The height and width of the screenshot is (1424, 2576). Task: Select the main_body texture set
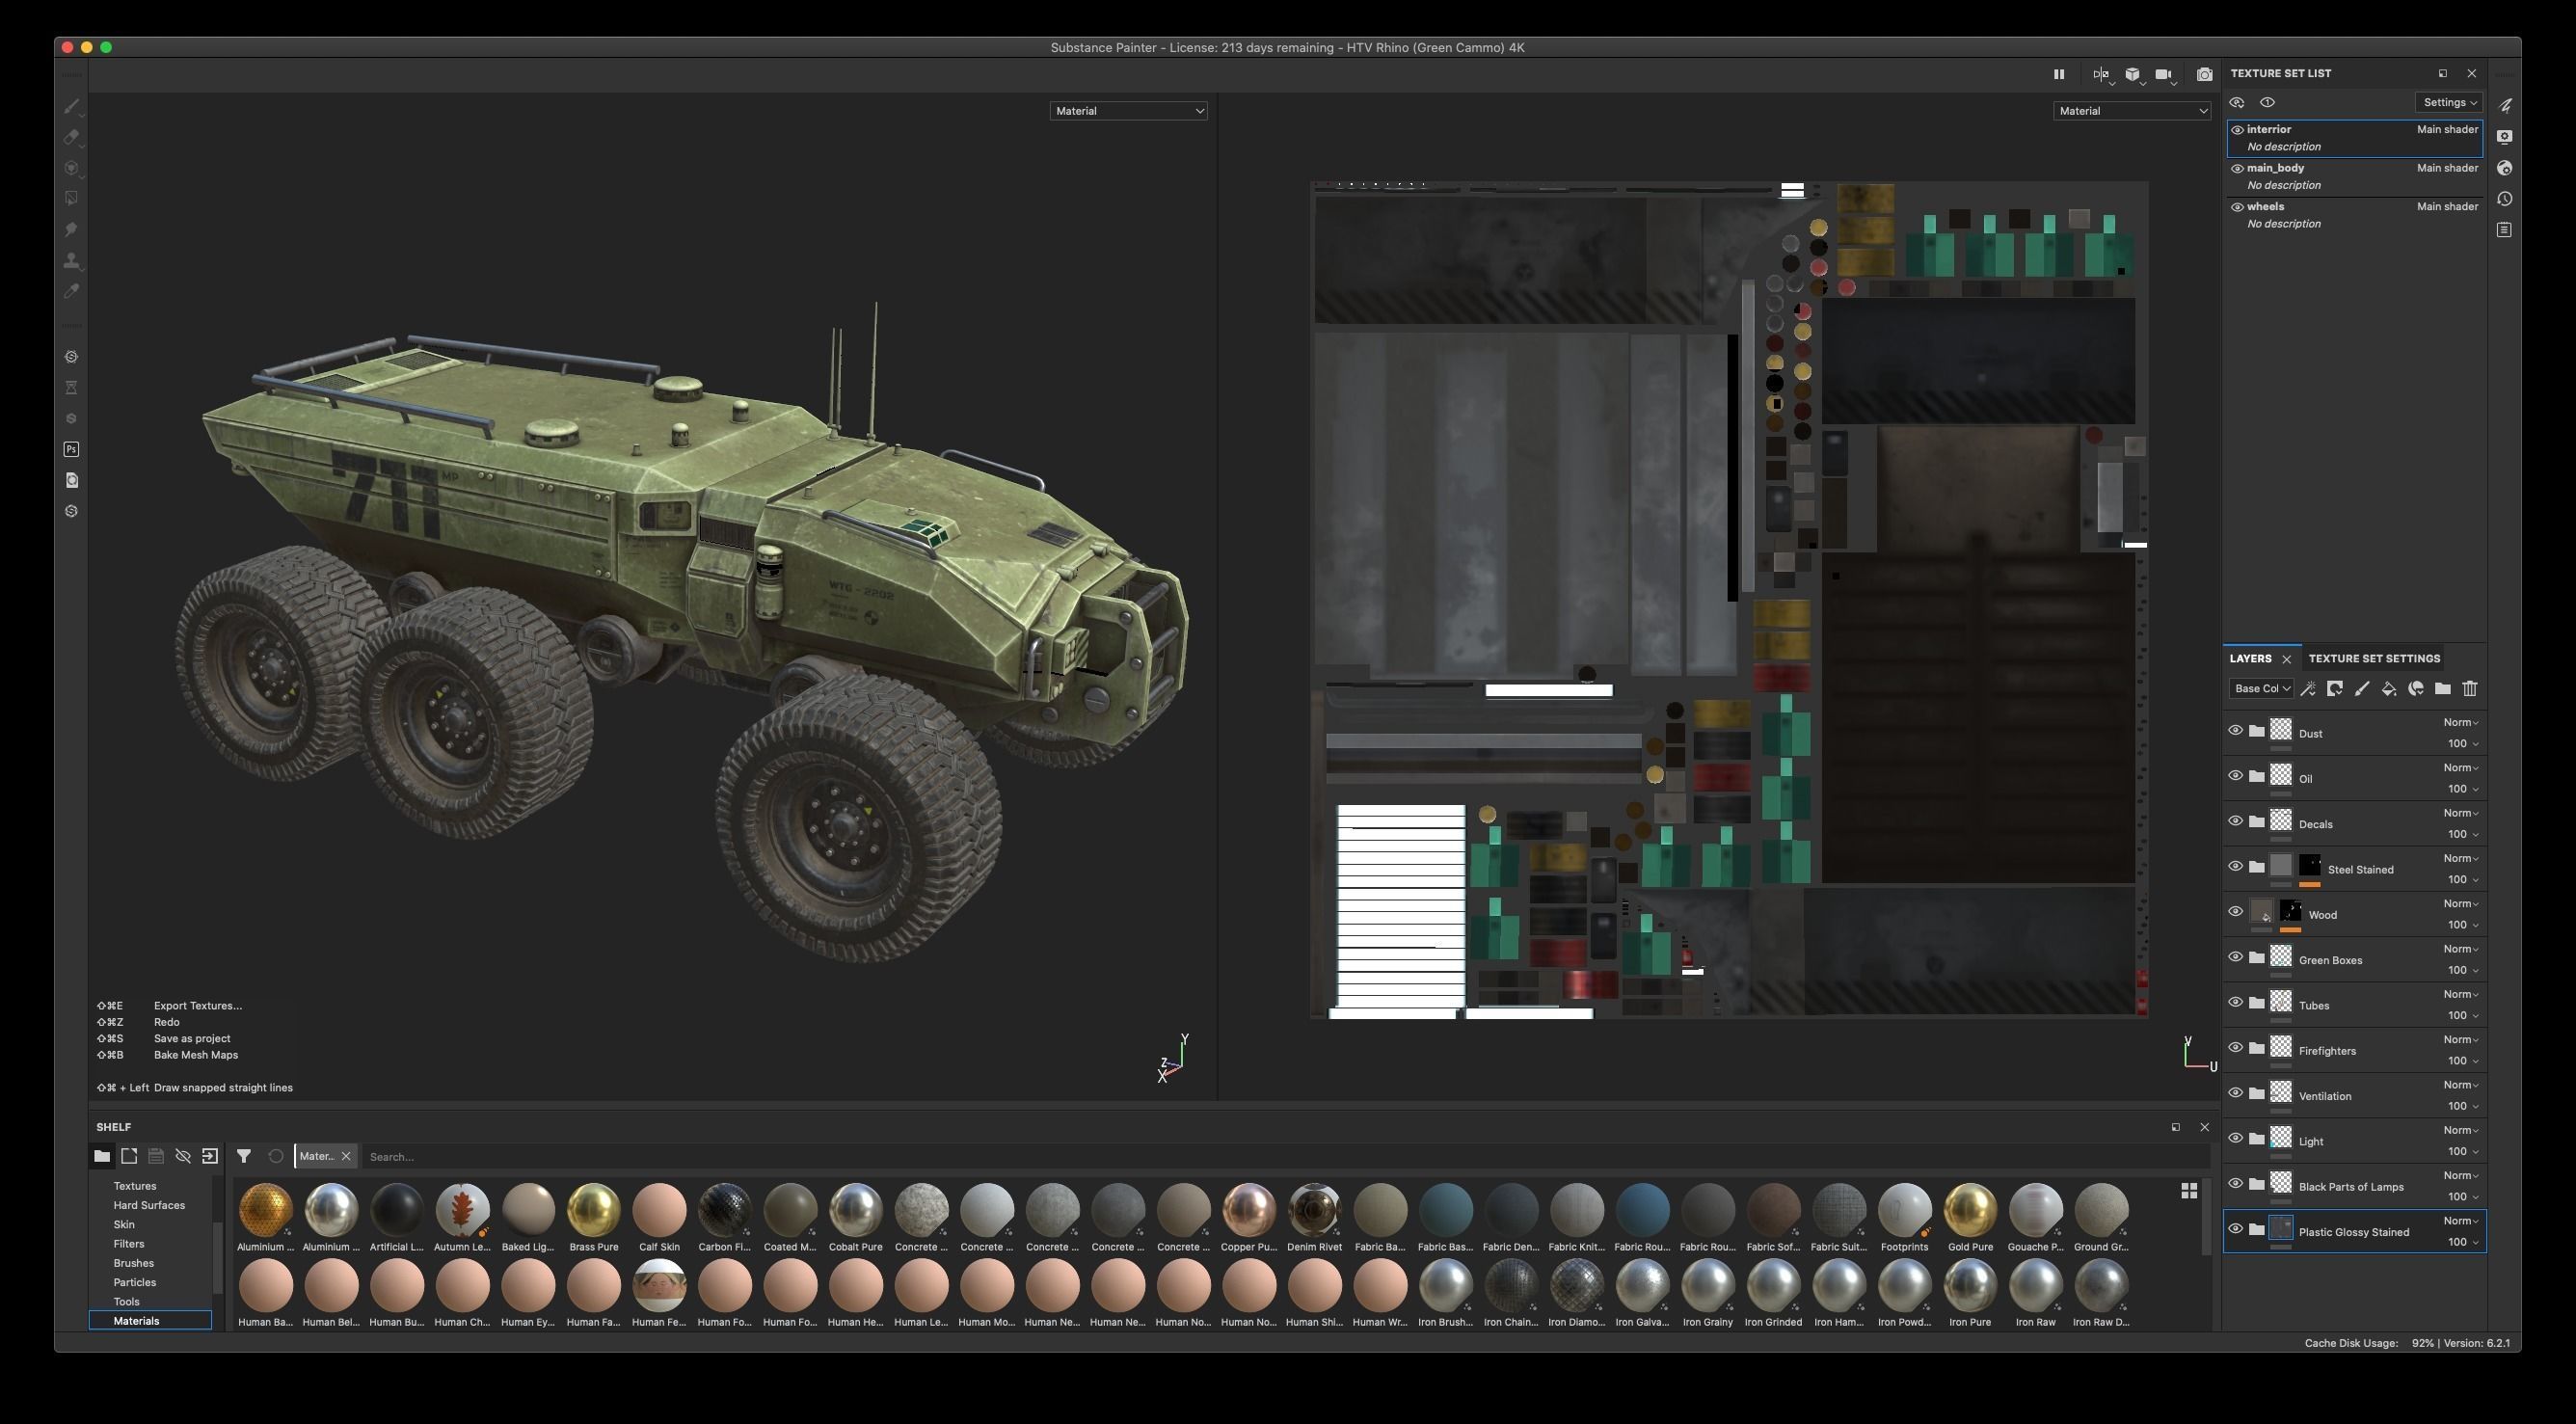(x=2354, y=176)
